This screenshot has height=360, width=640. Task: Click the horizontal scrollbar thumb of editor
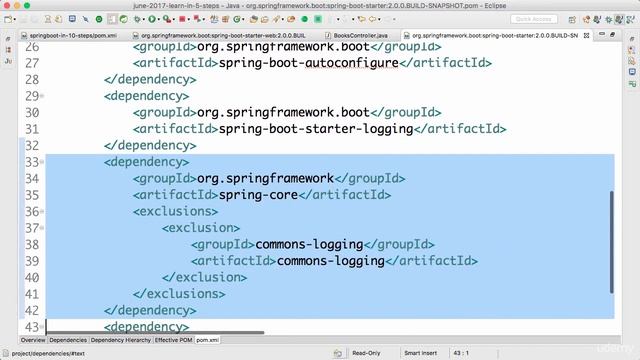pos(155,333)
